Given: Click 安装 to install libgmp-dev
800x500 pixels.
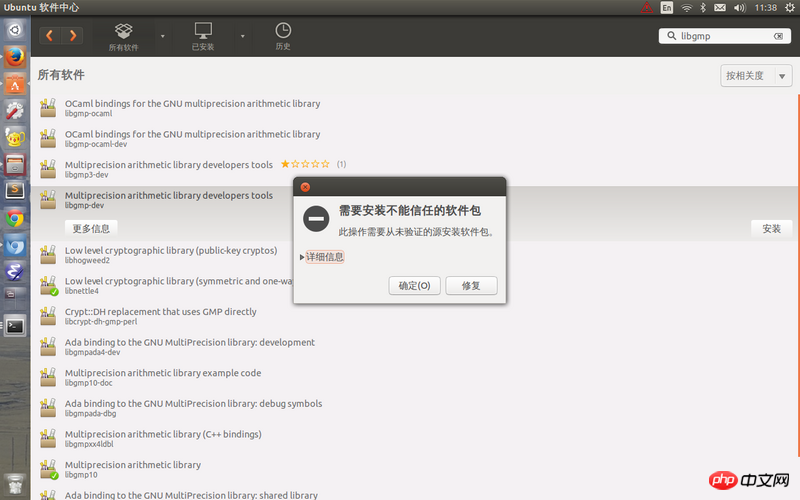Looking at the screenshot, I should click(771, 229).
